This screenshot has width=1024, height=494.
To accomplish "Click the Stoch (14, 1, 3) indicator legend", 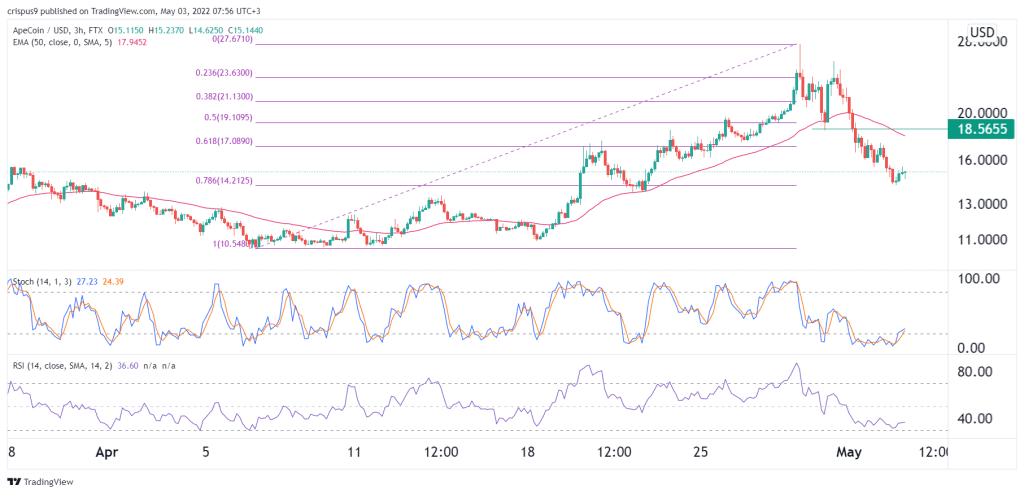I will click(x=41, y=282).
